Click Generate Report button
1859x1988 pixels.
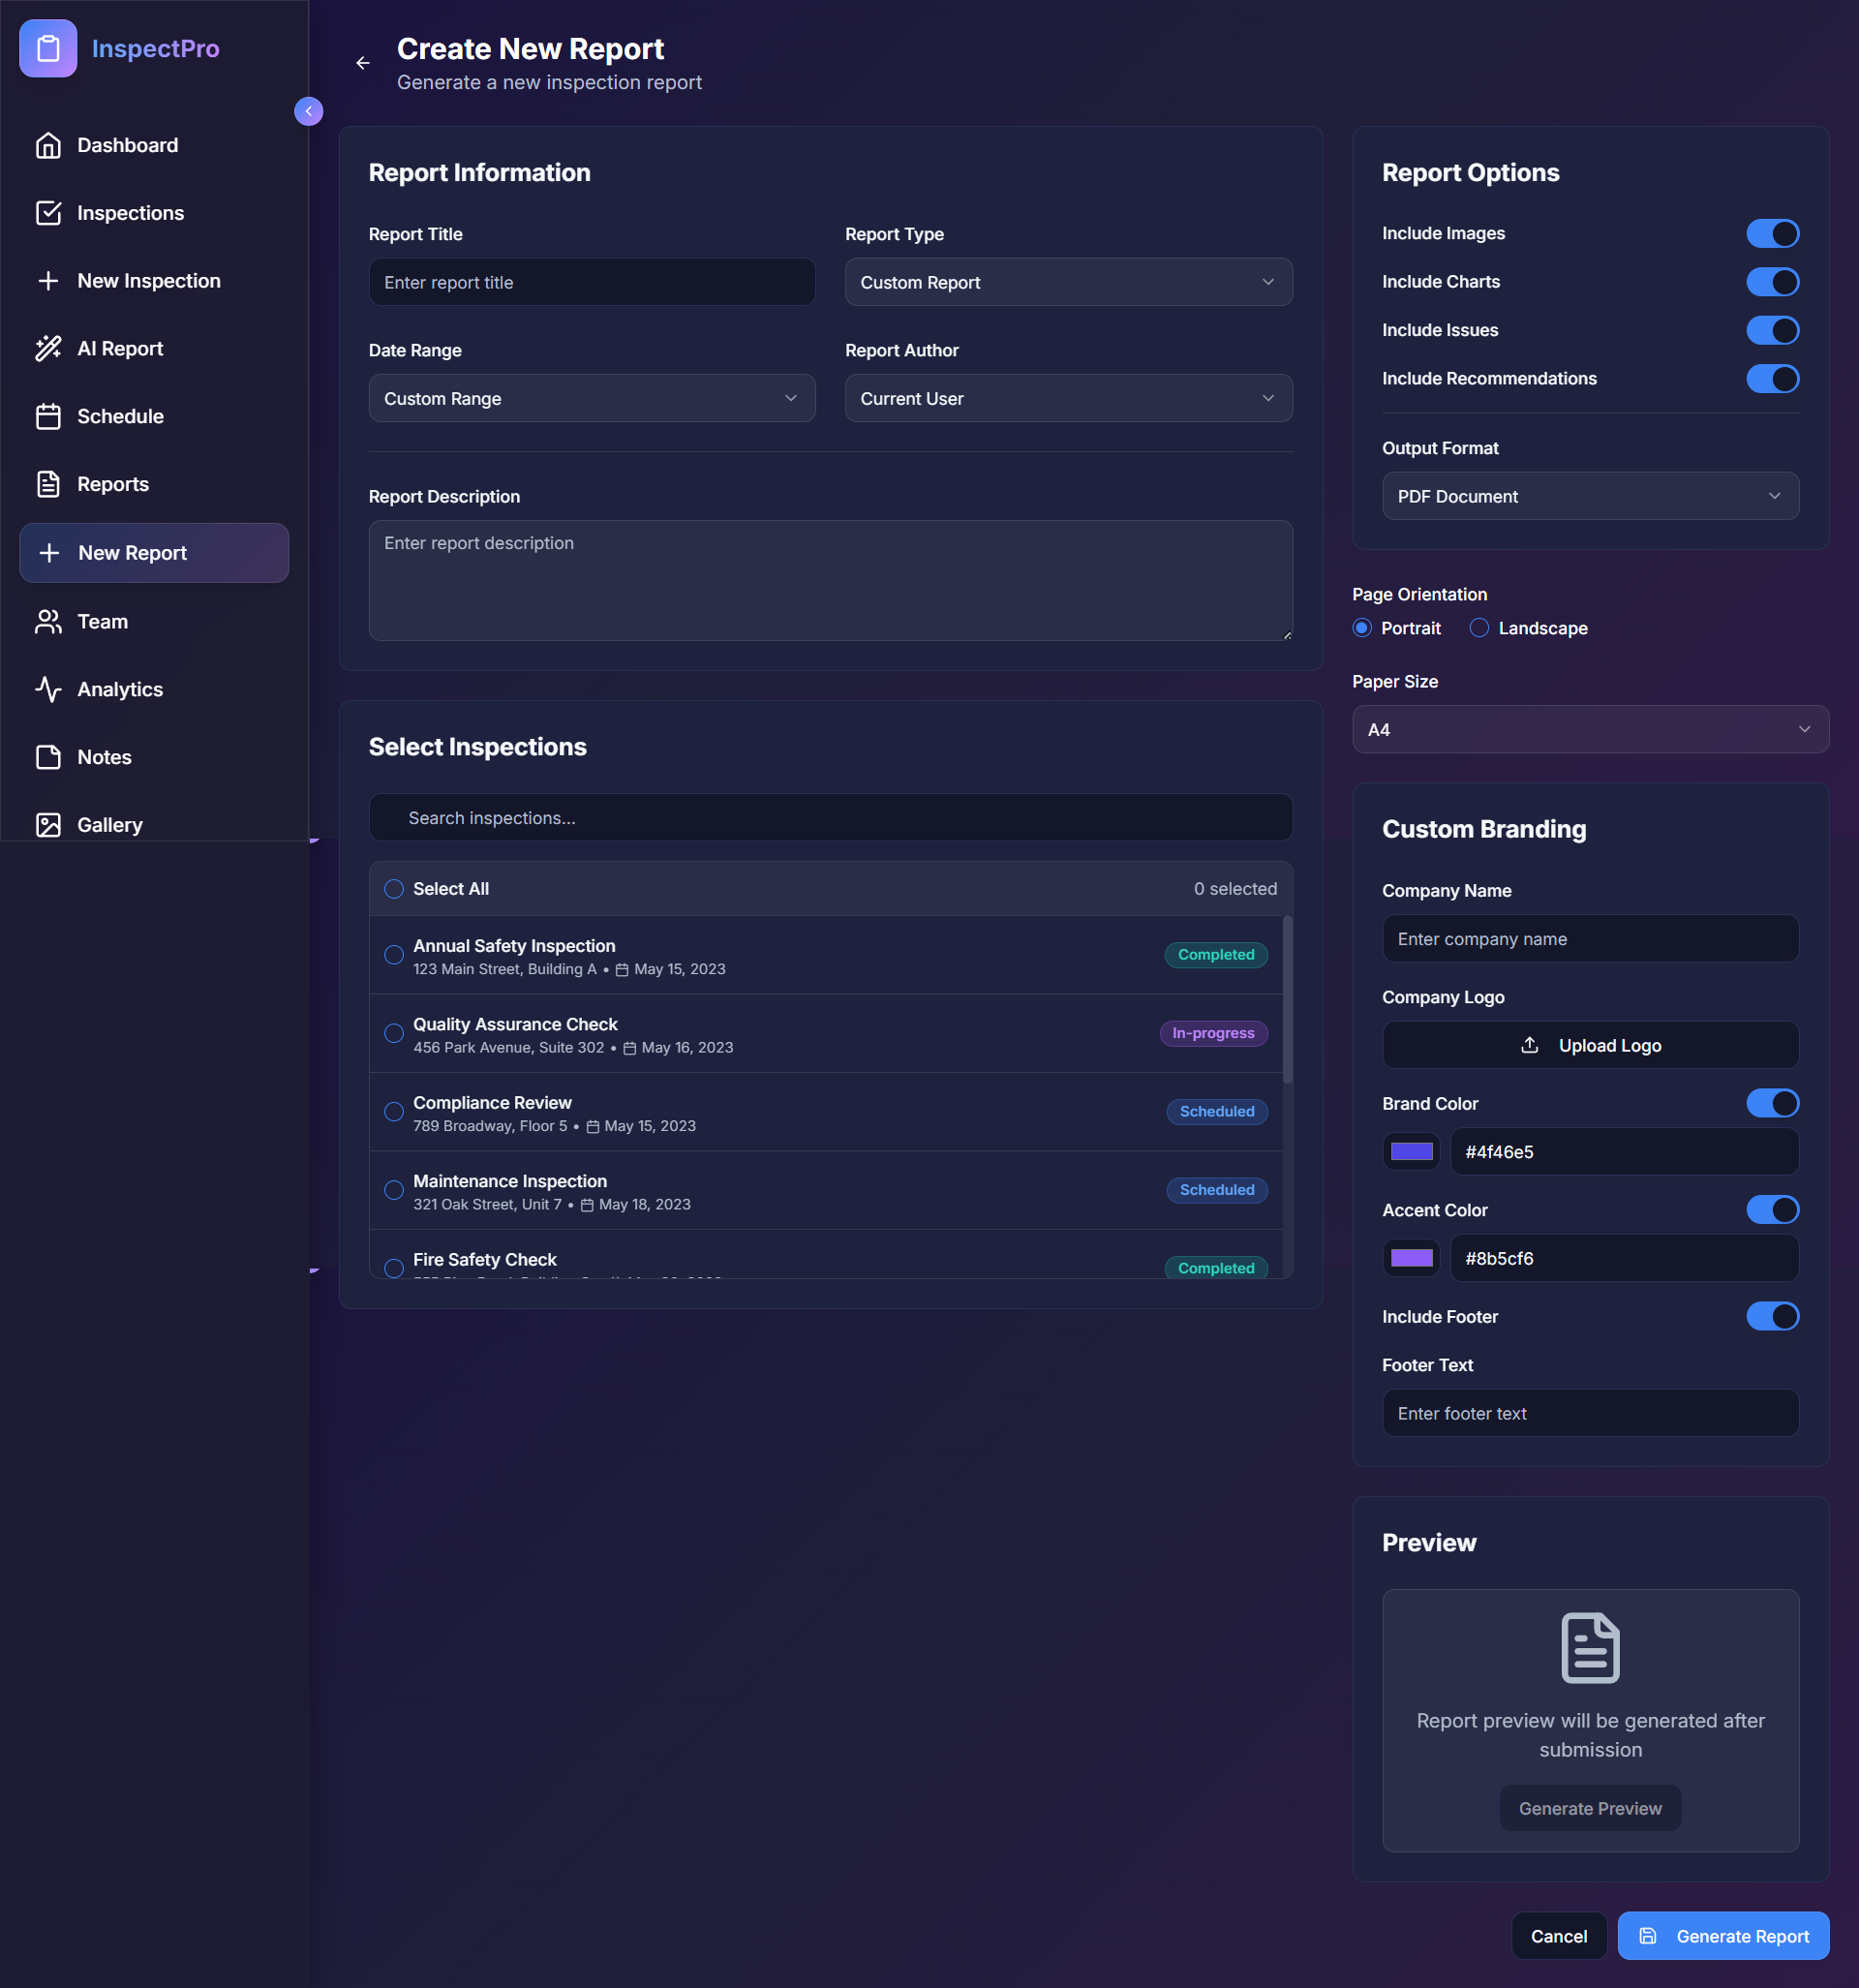coord(1723,1936)
